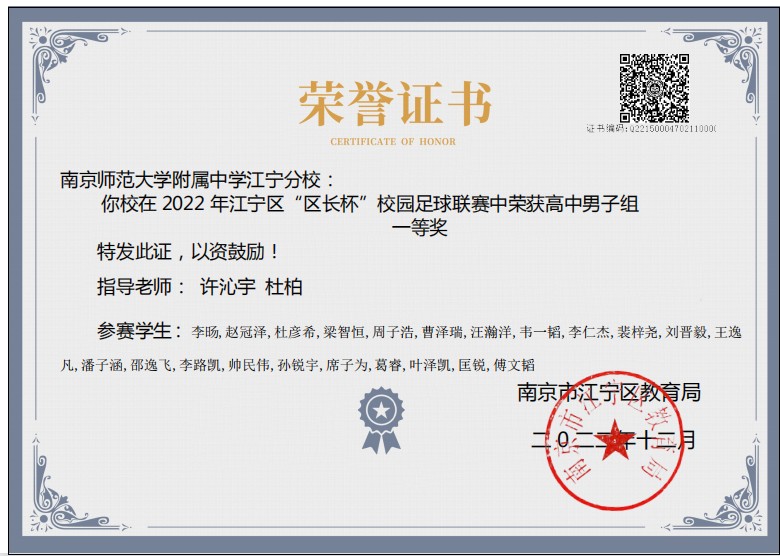Click the student name 李路凯

(x=200, y=366)
